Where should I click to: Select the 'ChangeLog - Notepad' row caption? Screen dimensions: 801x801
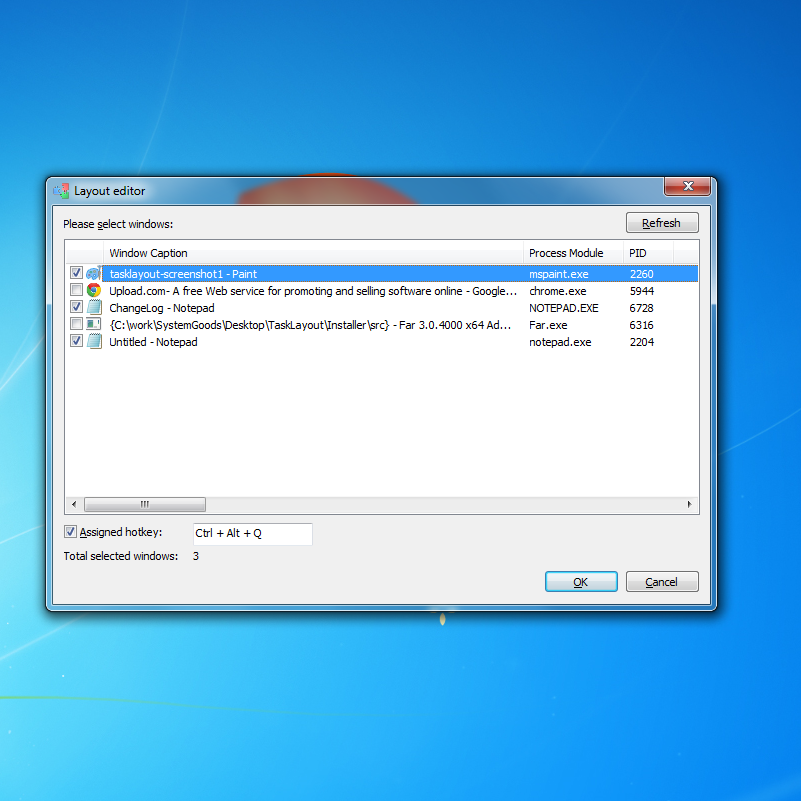(162, 308)
